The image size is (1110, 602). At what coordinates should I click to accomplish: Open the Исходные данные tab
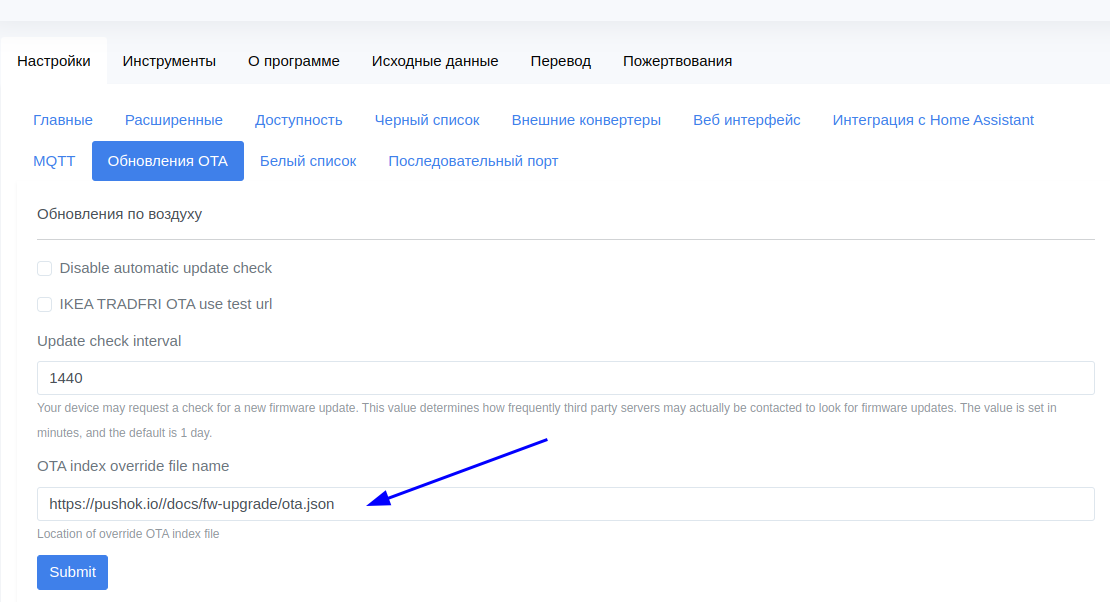pyautogui.click(x=435, y=61)
